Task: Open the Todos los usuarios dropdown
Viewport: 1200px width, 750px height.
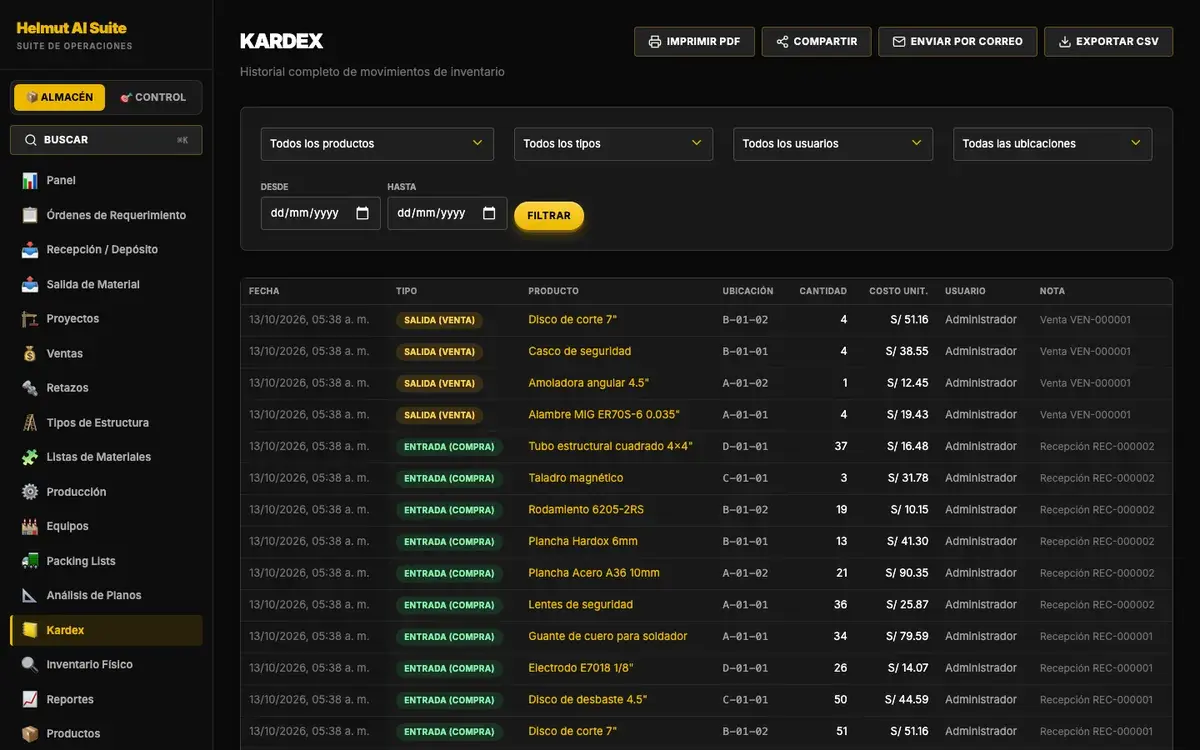Action: coord(833,144)
